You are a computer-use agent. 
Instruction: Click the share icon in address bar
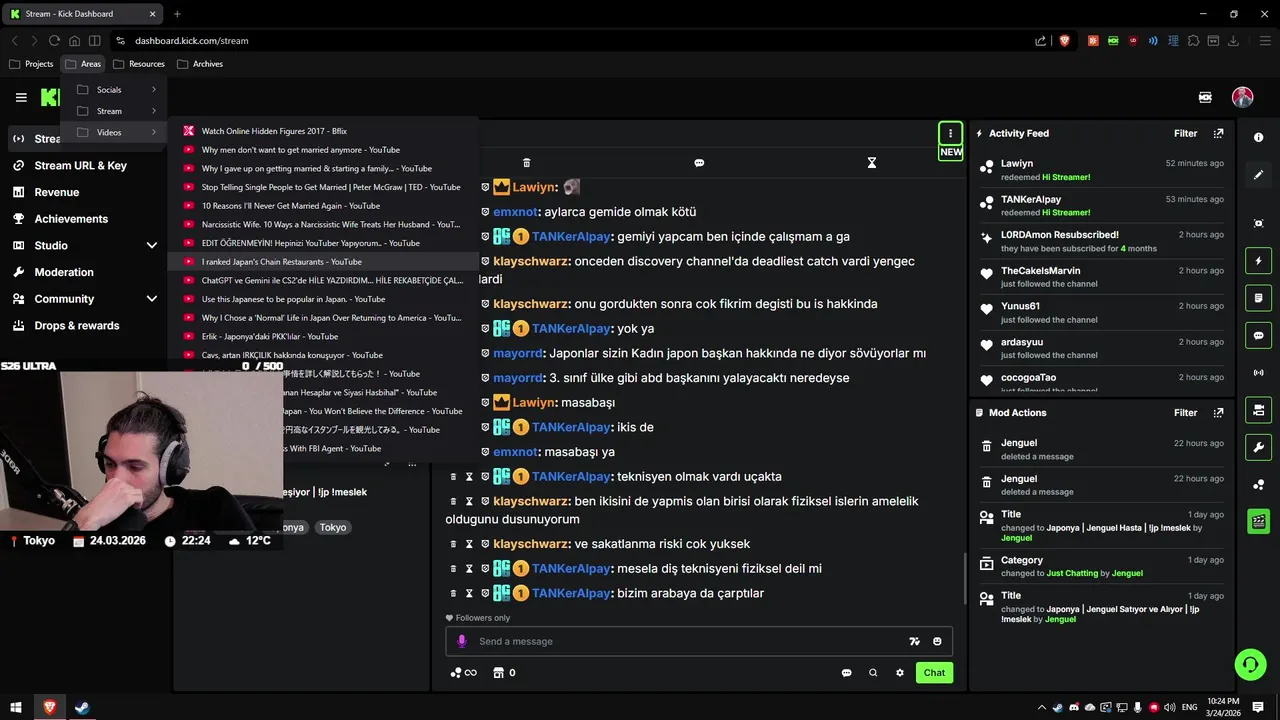pyautogui.click(x=1041, y=41)
